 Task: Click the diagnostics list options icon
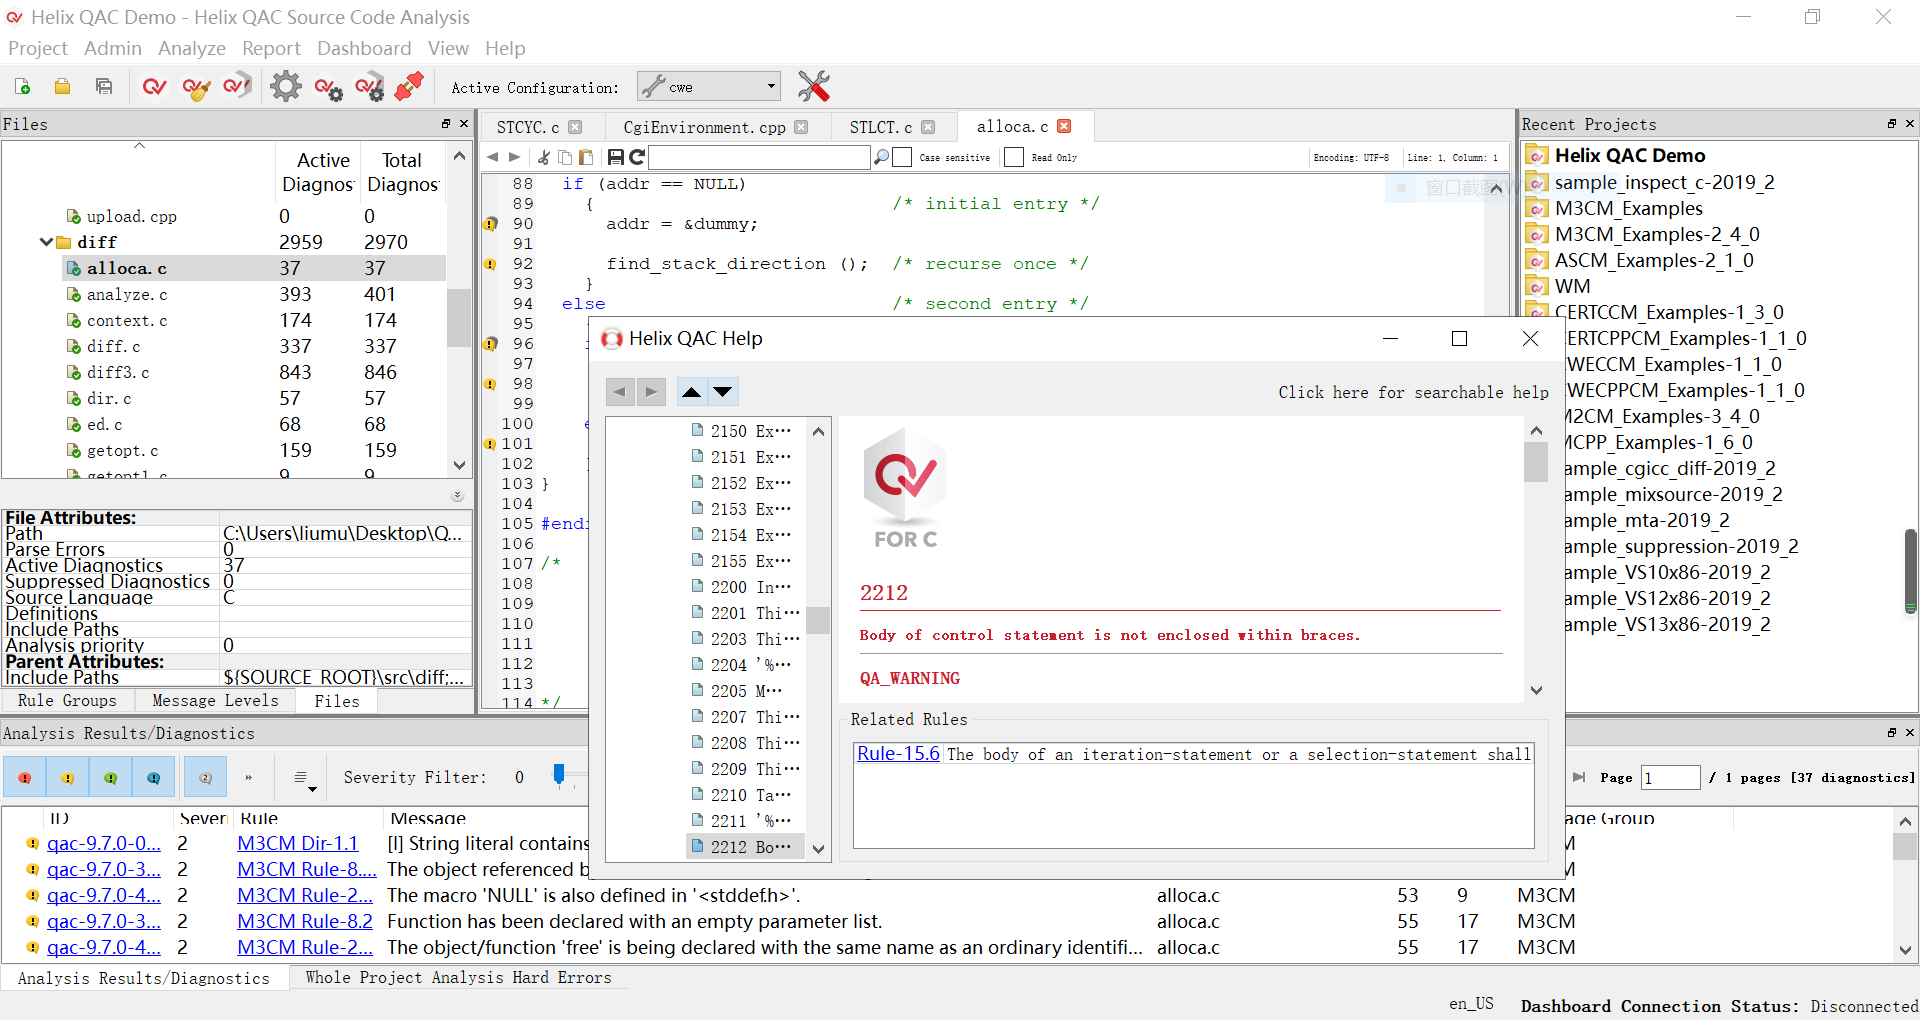[x=304, y=778]
